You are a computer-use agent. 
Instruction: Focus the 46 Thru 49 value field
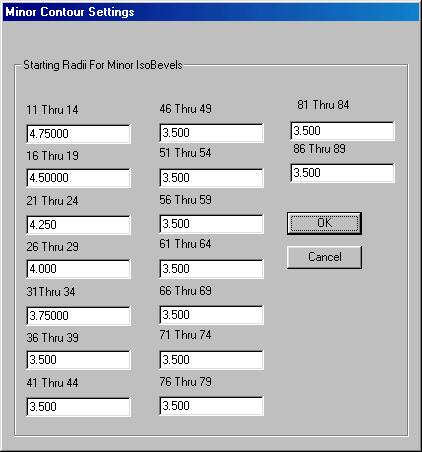pos(211,133)
